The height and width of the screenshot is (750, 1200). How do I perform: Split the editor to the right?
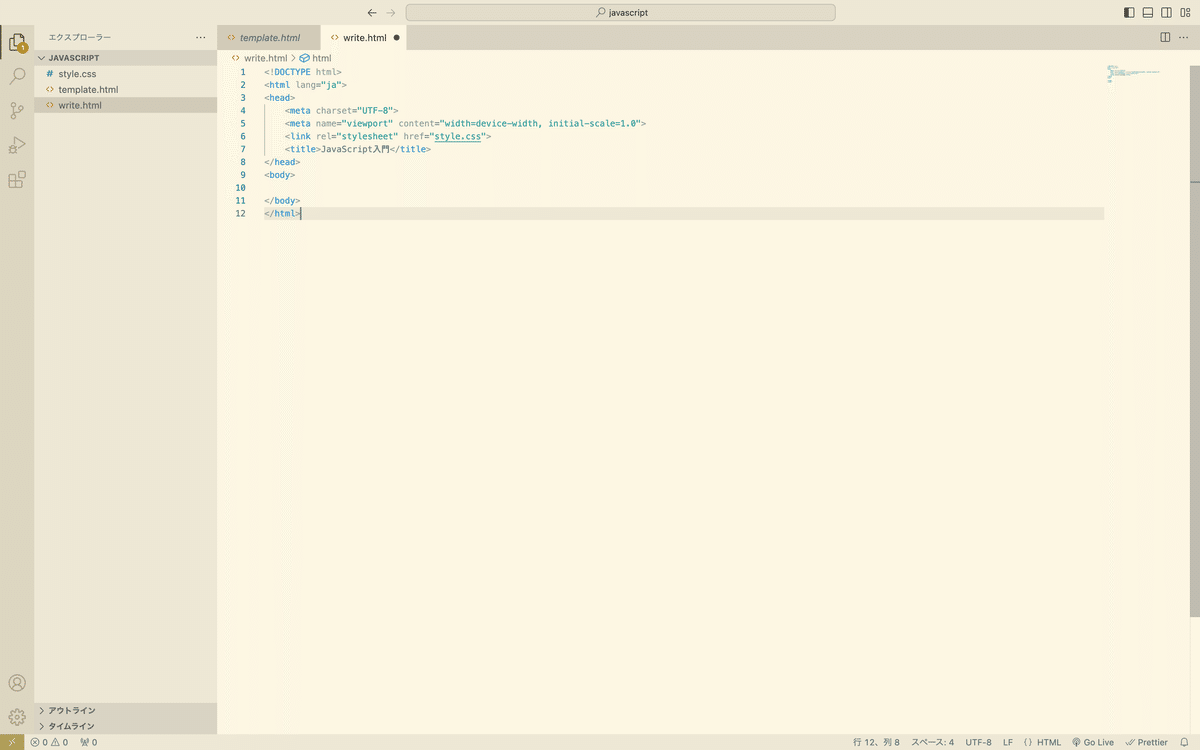point(1165,37)
